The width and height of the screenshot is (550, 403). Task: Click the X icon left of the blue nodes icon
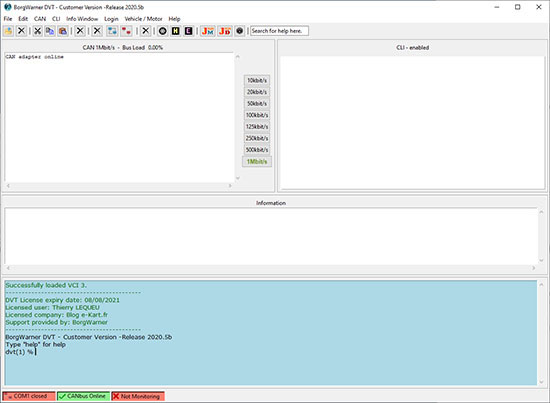pos(97,31)
